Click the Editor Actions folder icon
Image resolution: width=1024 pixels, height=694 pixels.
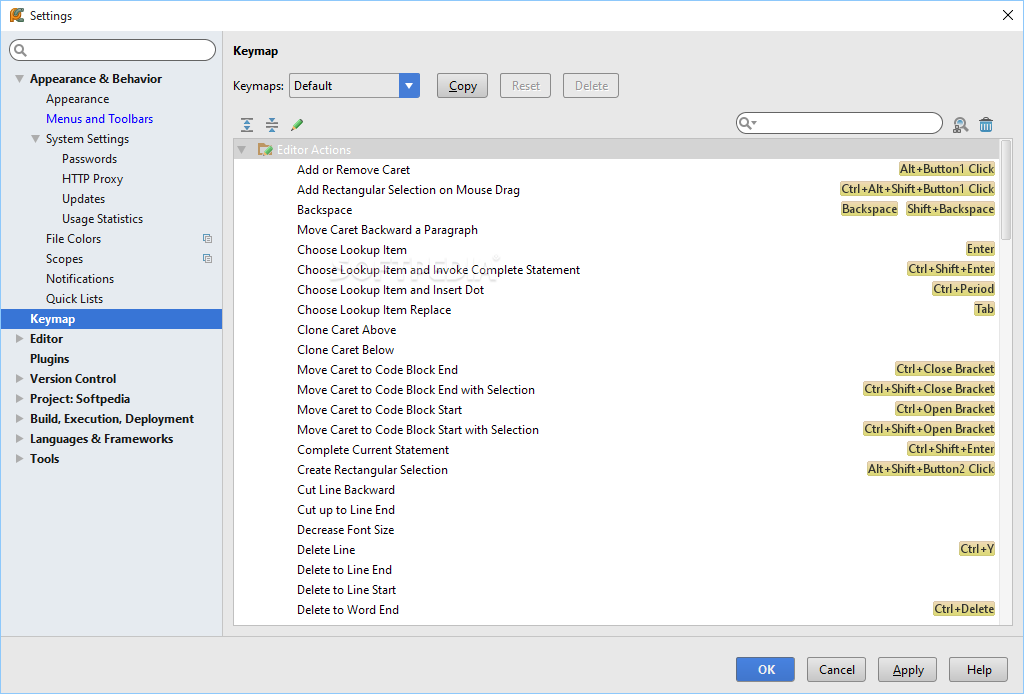click(264, 150)
